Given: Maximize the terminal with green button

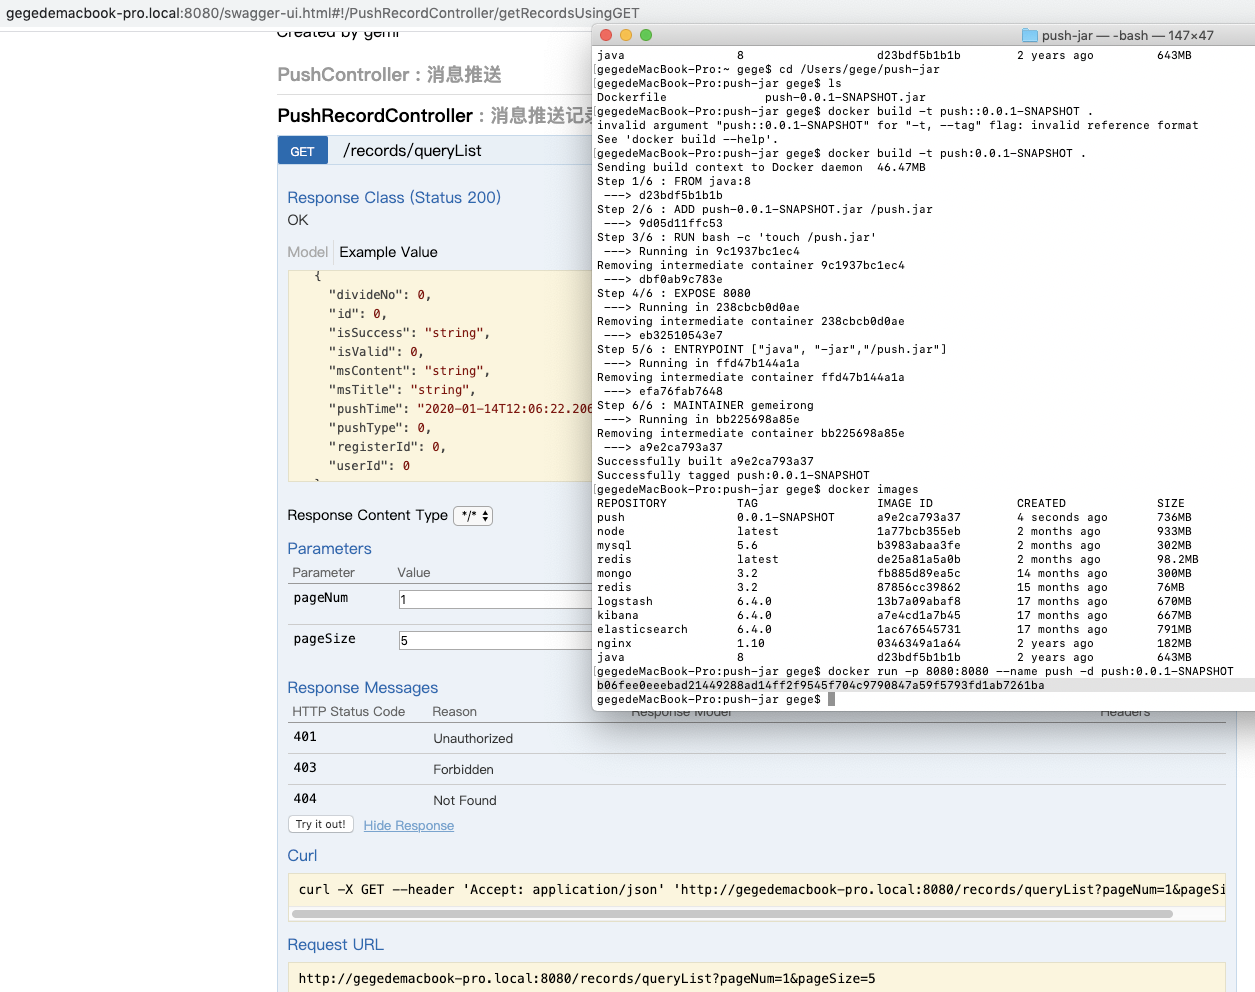Looking at the screenshot, I should (646, 35).
